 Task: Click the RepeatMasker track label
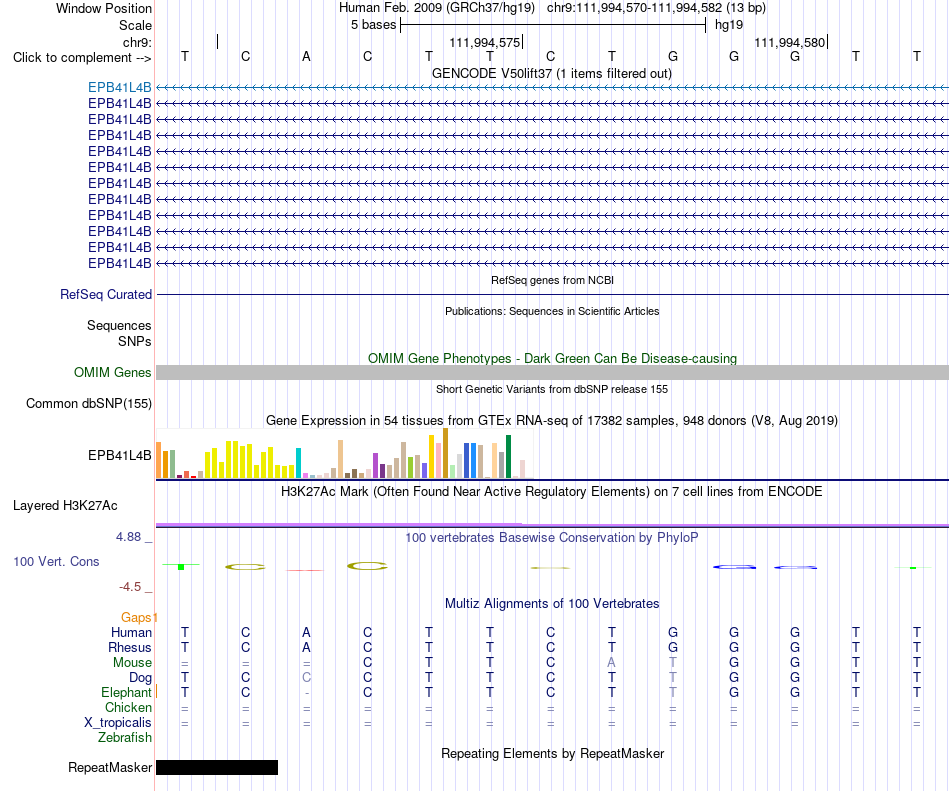[110, 767]
